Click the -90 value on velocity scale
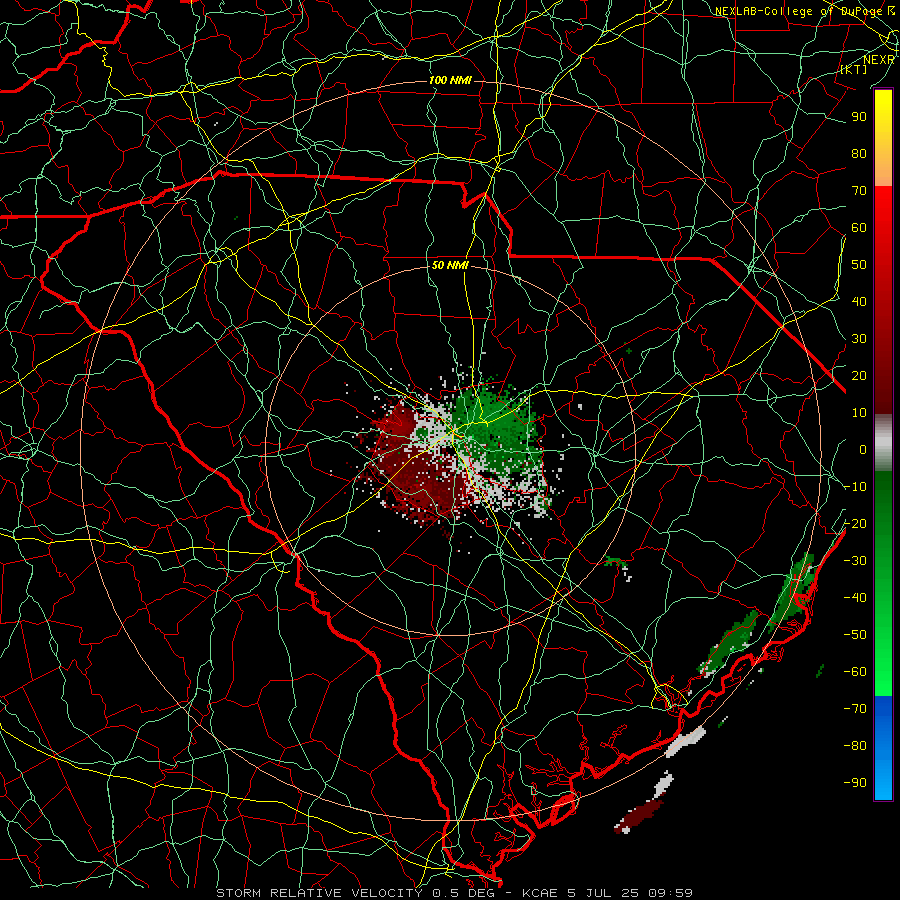The image size is (900, 900). [x=855, y=783]
